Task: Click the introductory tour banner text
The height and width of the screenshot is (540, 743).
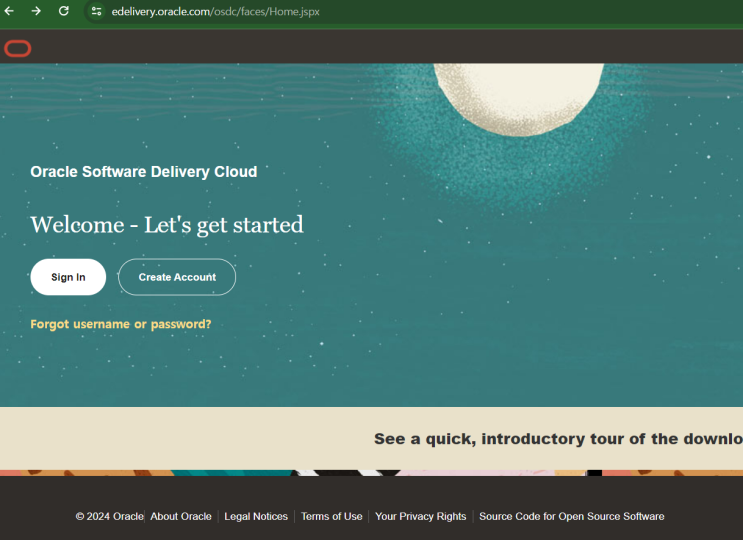Action: coord(558,439)
